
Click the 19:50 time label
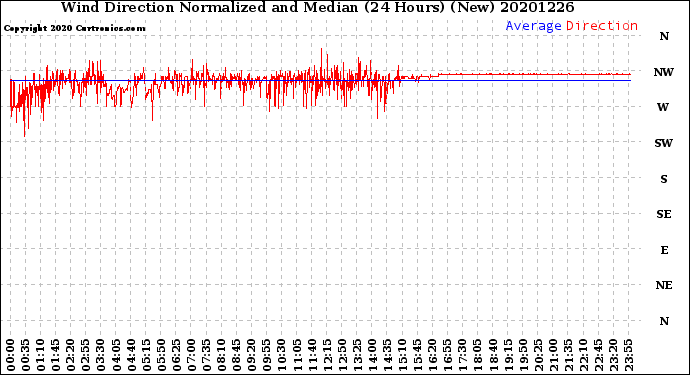tap(522, 355)
